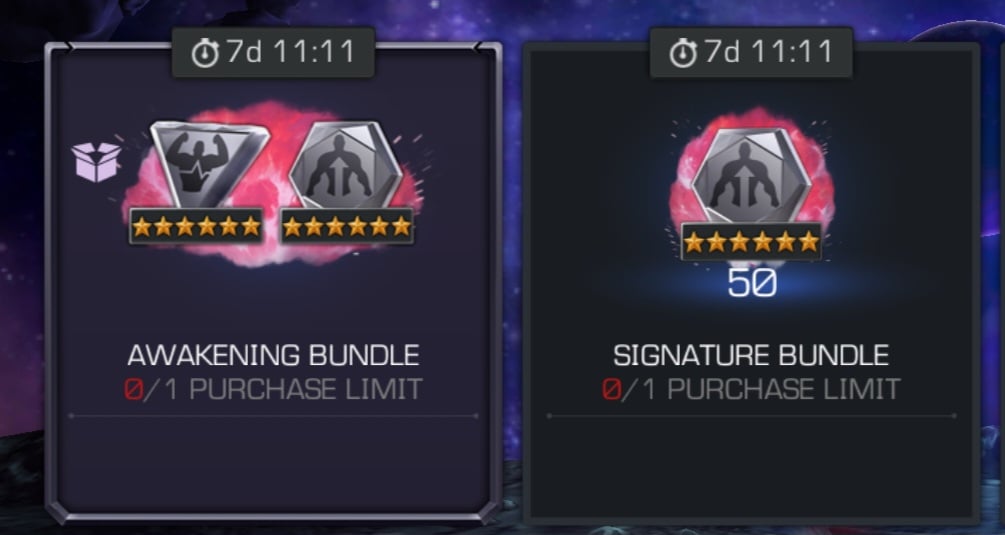Tap the Signature Bundle purchase limit text
The image size is (1005, 535).
[x=751, y=390]
